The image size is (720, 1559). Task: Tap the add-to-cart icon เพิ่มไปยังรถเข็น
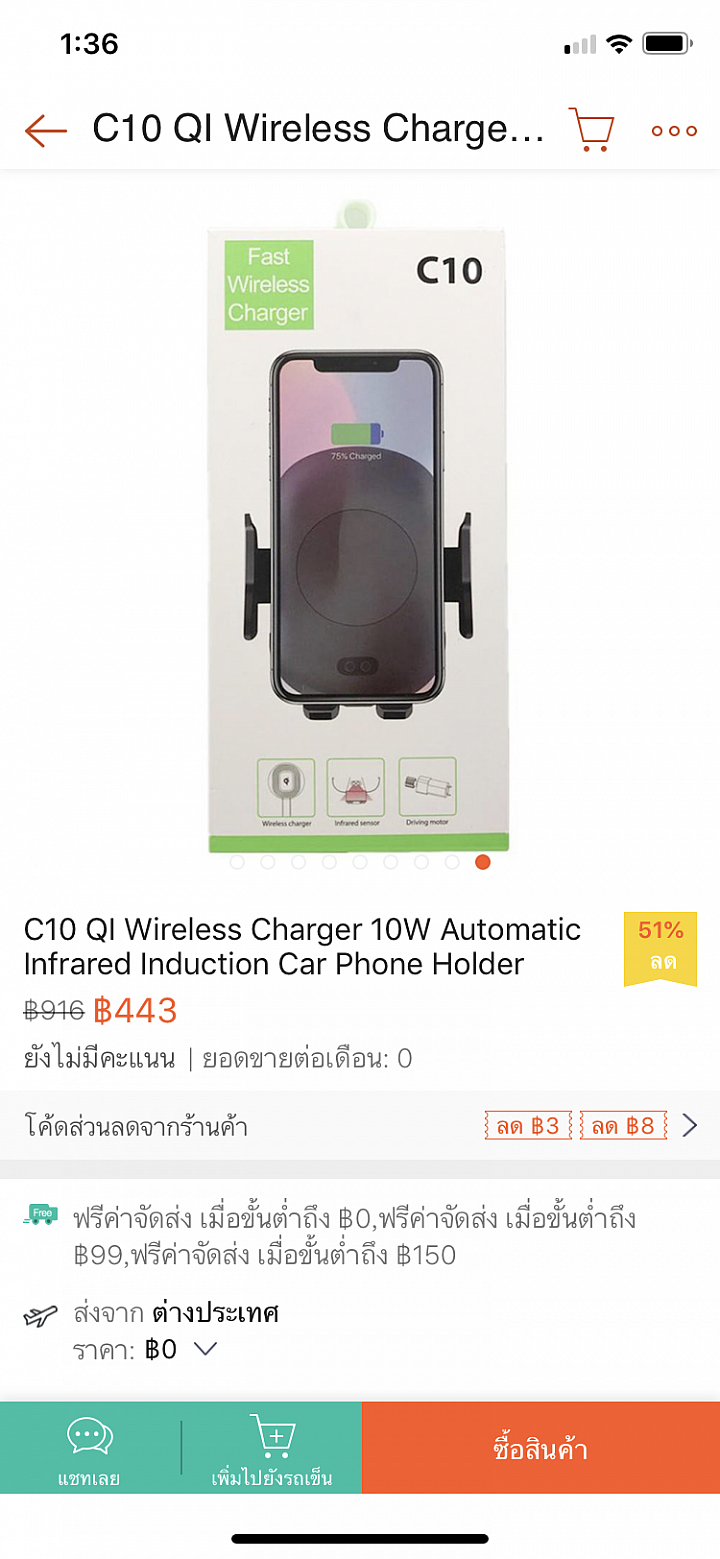click(x=272, y=1437)
